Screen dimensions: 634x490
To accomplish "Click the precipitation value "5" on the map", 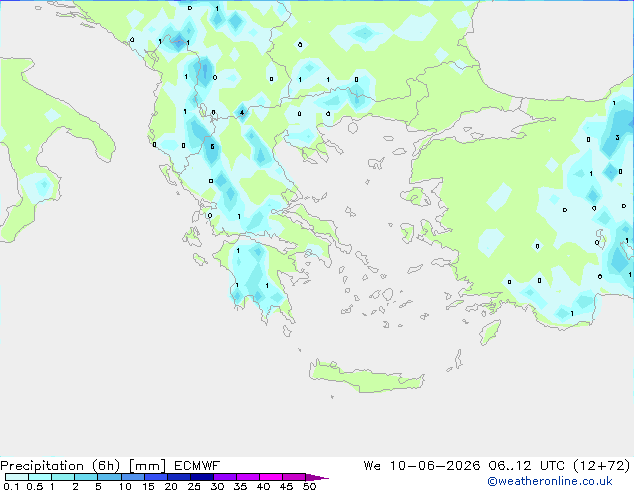I will 212,146.
